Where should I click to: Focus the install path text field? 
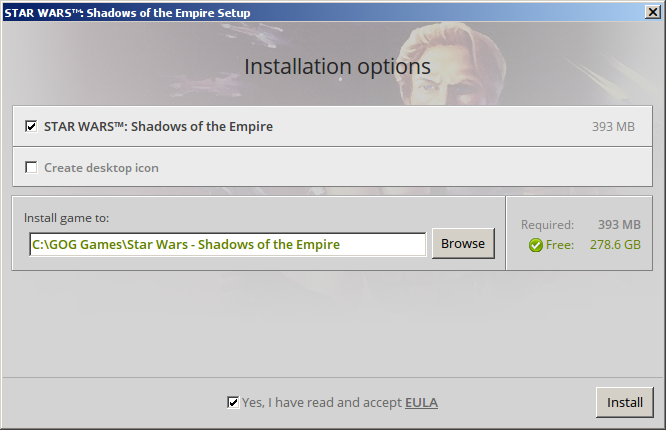coord(228,244)
